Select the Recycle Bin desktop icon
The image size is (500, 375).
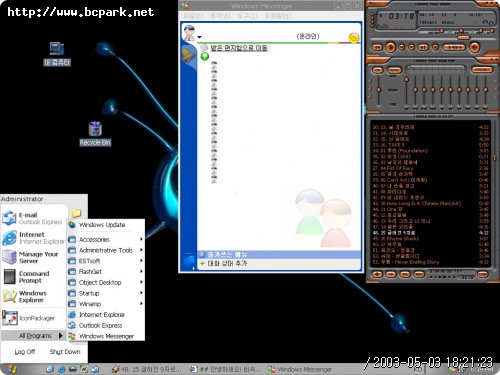tap(95, 133)
